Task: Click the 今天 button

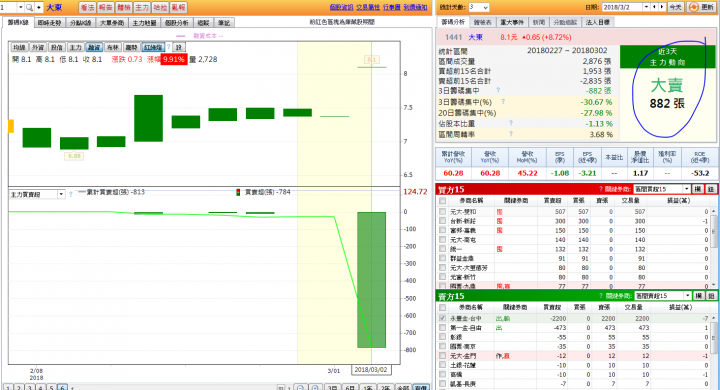Action: pos(675,7)
